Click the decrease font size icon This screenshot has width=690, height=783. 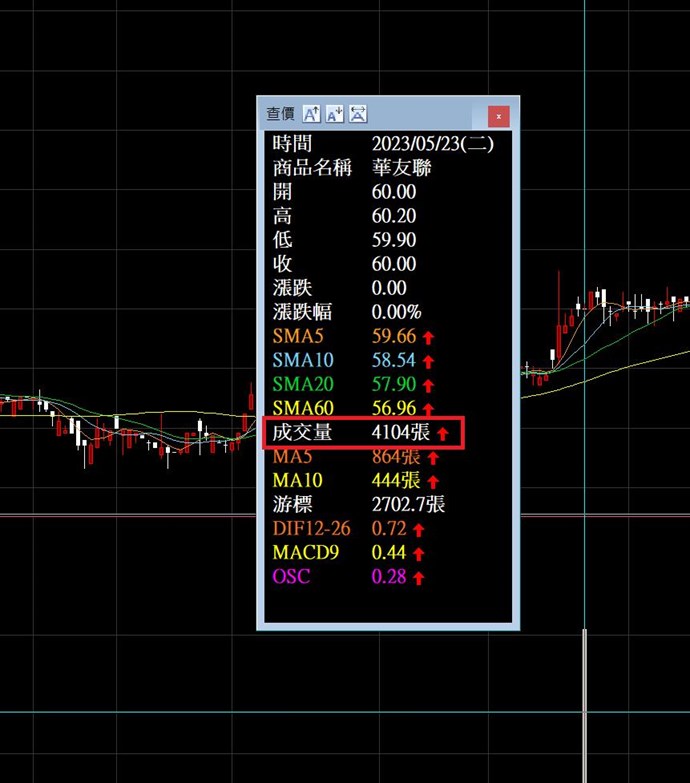(x=334, y=114)
